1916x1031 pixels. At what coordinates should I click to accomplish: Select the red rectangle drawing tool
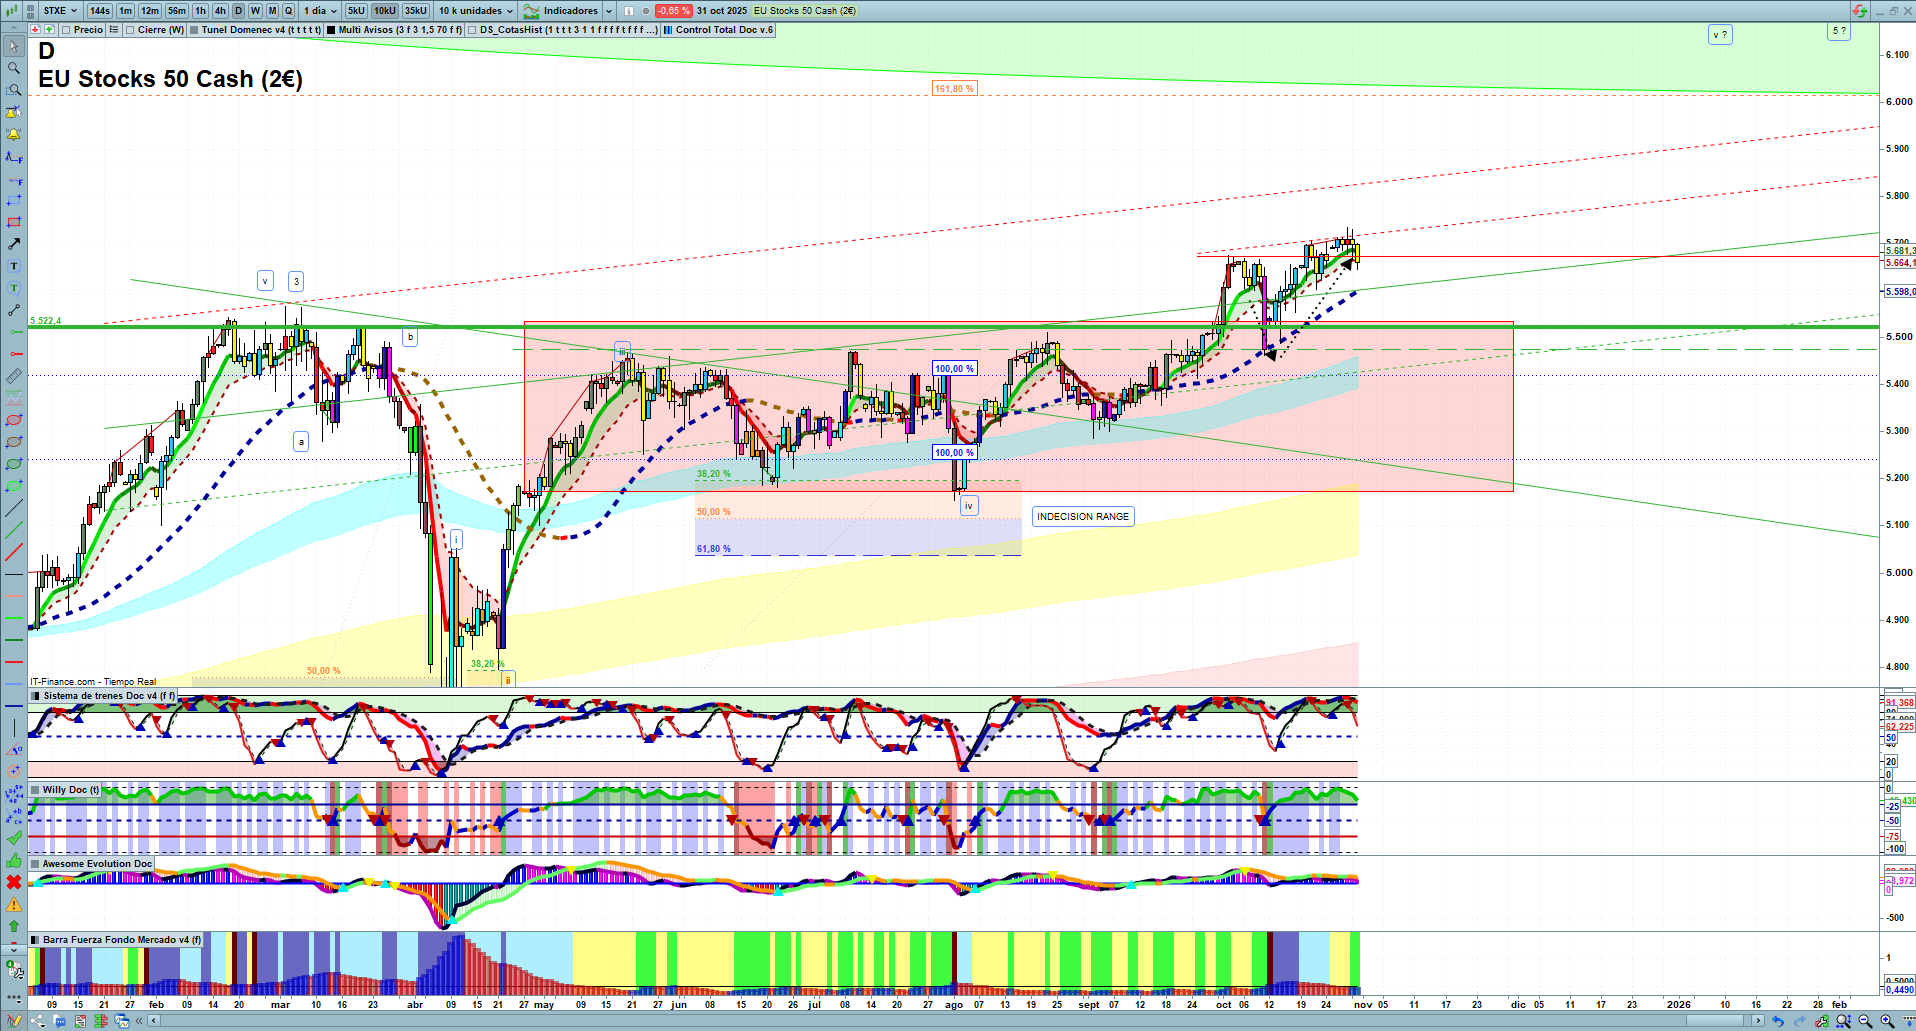[14, 222]
